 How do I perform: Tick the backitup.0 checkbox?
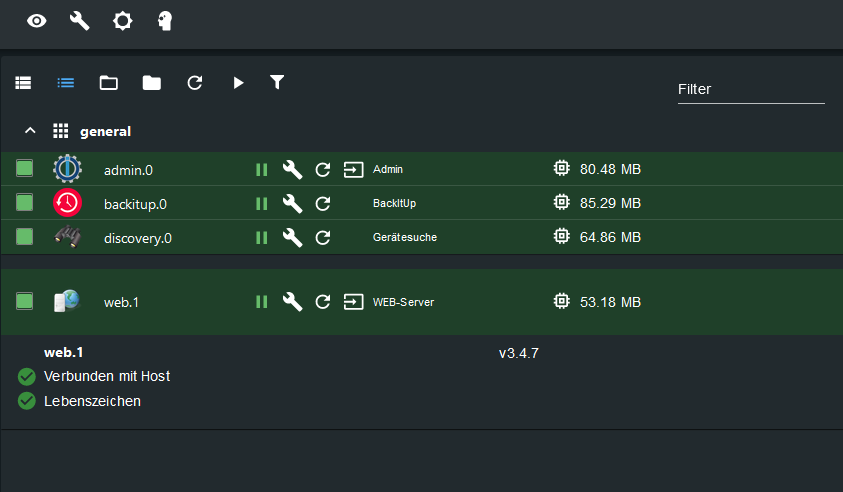[x=25, y=203]
